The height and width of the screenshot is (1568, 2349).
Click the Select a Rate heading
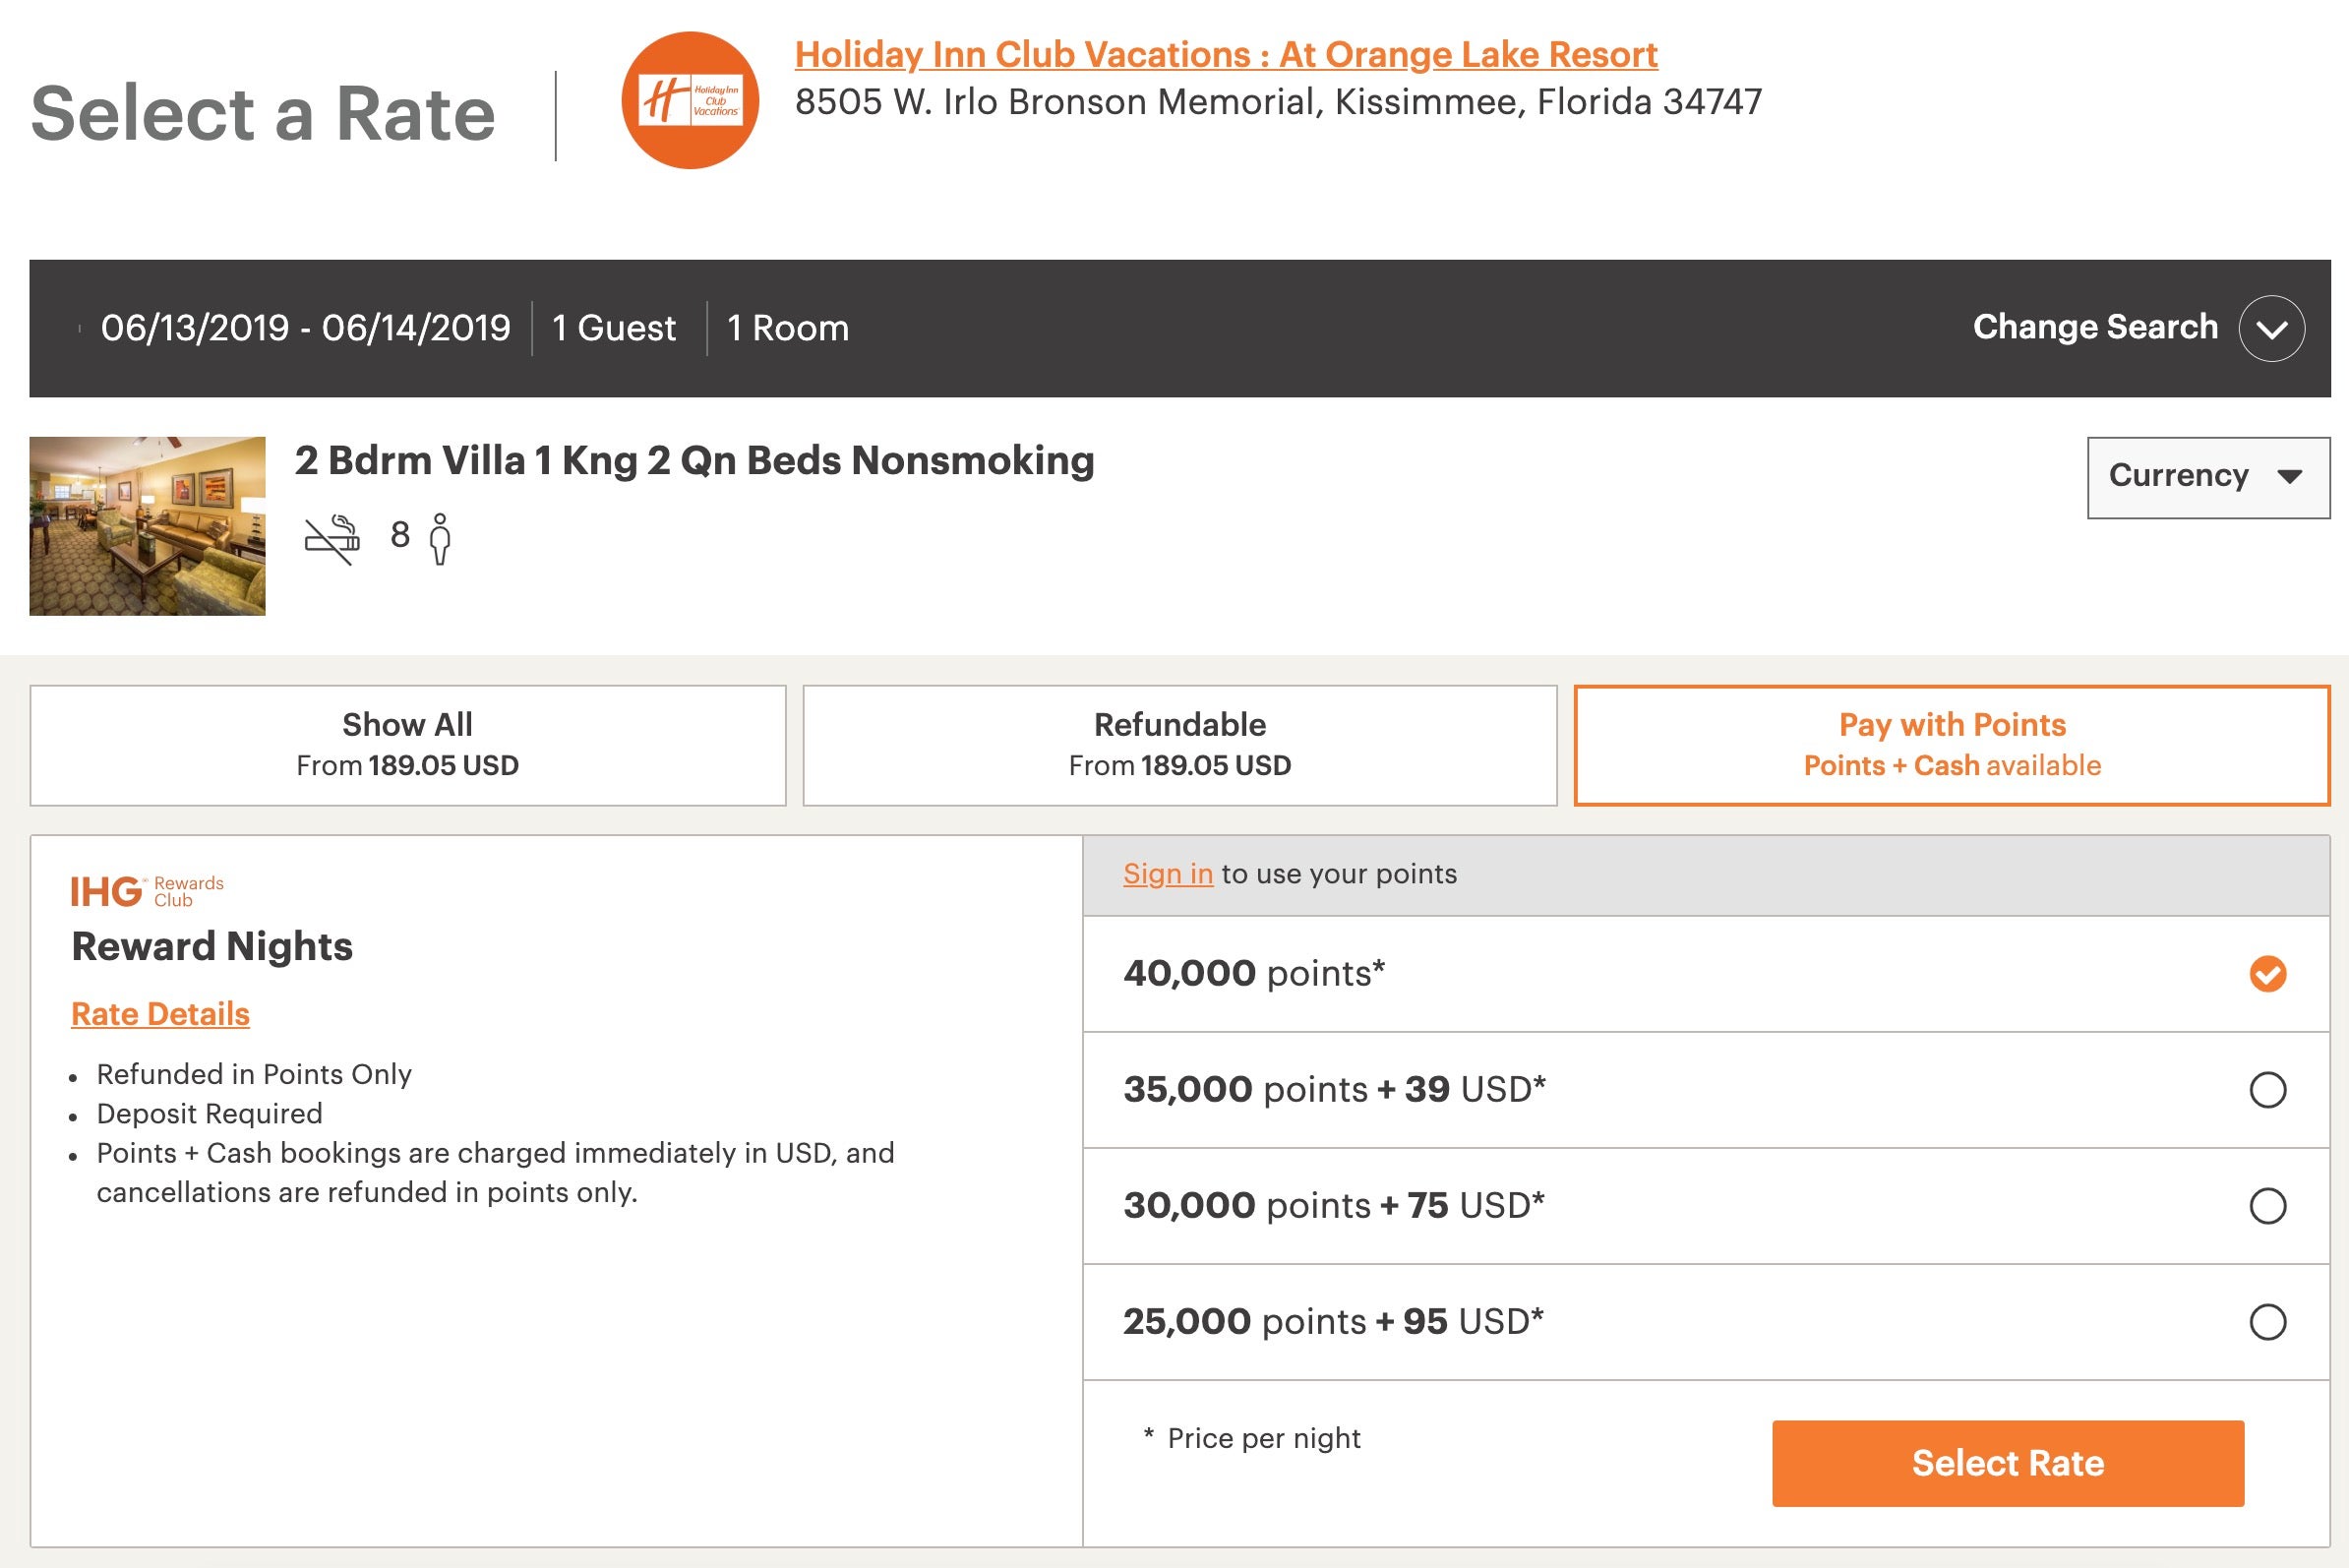pyautogui.click(x=263, y=114)
